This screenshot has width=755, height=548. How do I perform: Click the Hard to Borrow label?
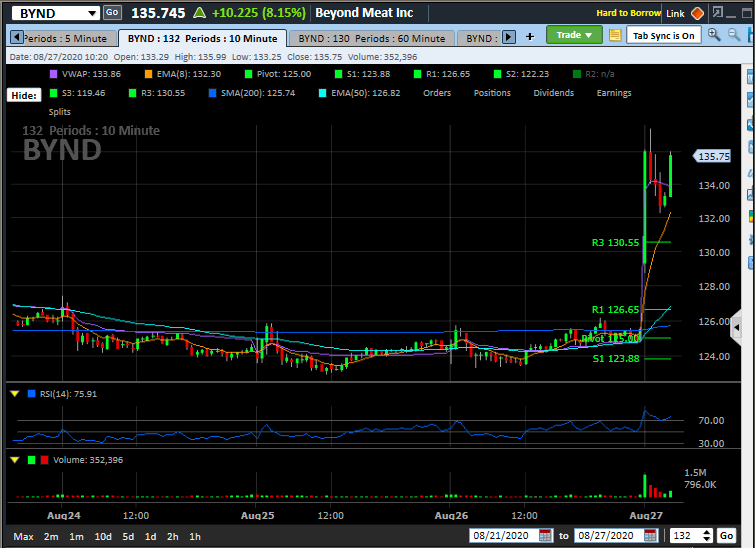point(628,13)
